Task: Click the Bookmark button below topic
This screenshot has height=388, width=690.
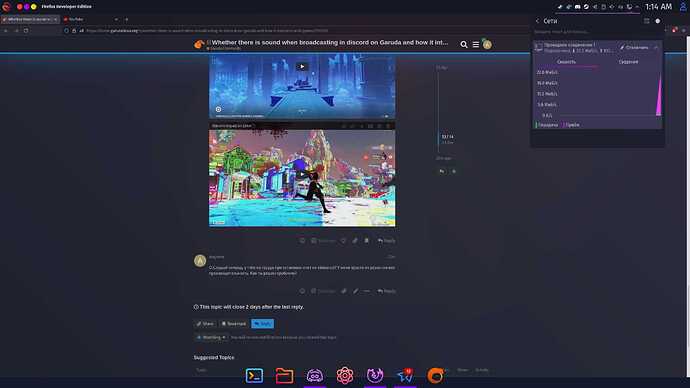Action: (234, 324)
